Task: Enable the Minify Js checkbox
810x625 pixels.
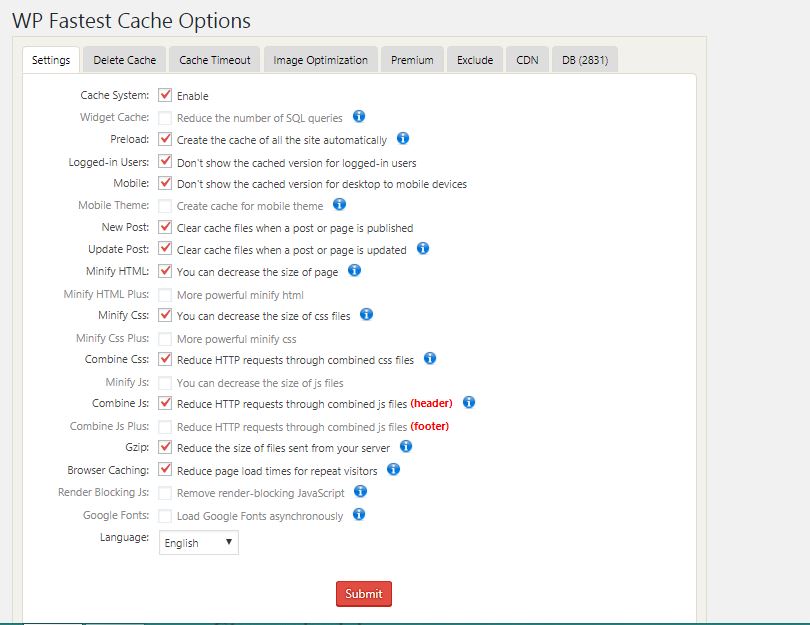Action: [x=165, y=382]
